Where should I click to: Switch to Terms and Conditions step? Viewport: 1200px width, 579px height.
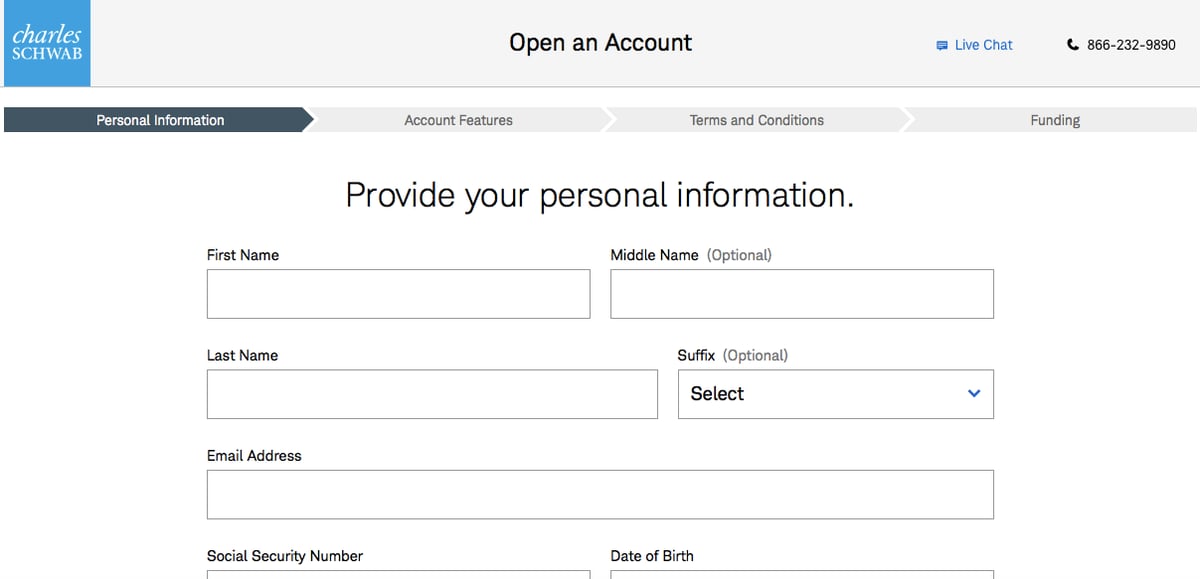pyautogui.click(x=756, y=120)
